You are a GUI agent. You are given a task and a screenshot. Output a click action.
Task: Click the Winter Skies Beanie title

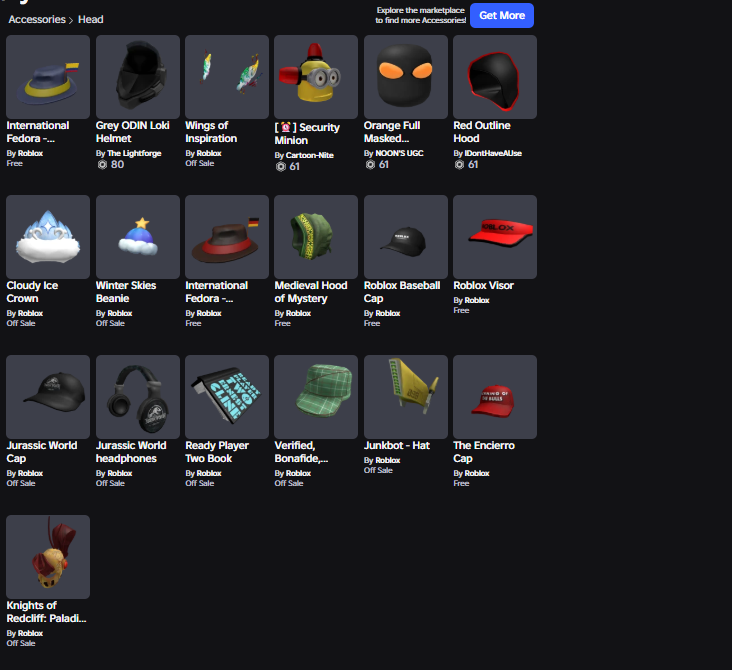click(126, 292)
